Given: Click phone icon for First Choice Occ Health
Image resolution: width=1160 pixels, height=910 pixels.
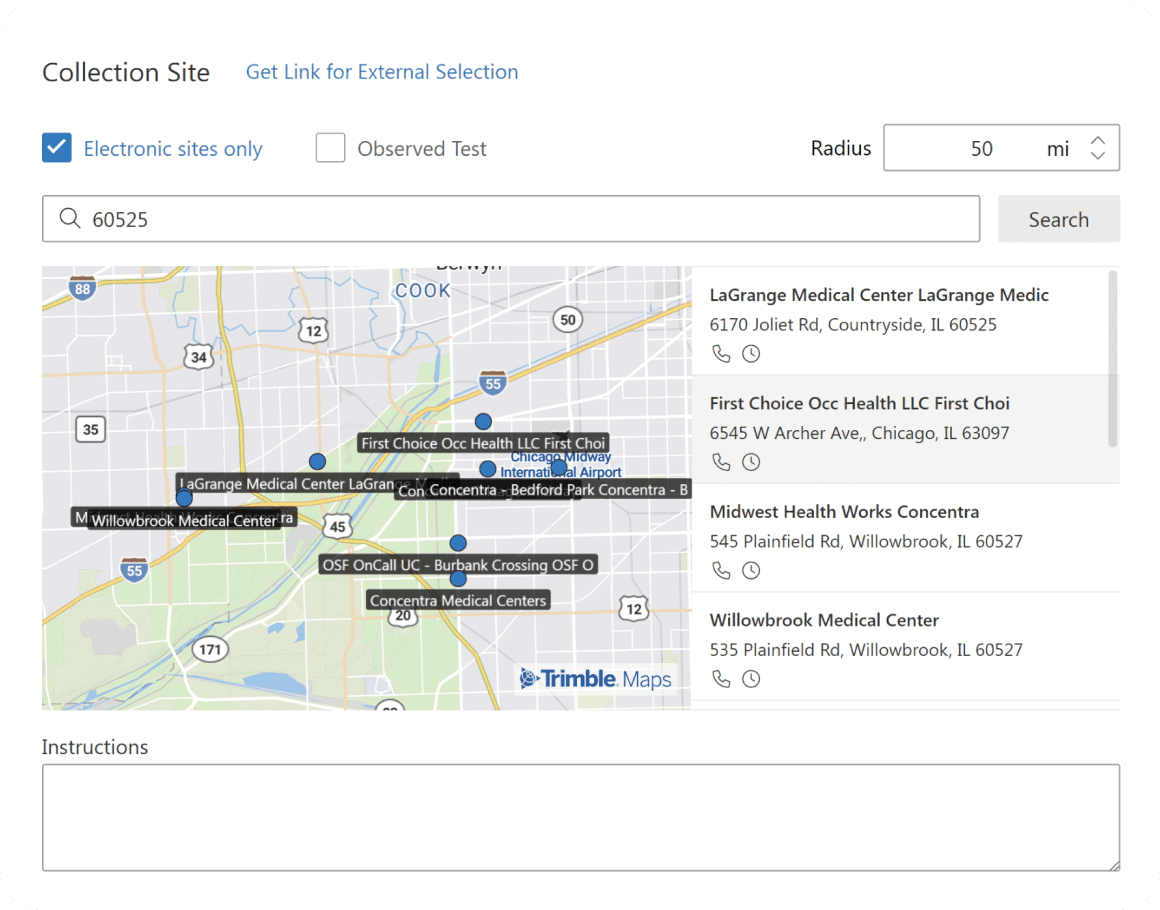Looking at the screenshot, I should point(721,462).
